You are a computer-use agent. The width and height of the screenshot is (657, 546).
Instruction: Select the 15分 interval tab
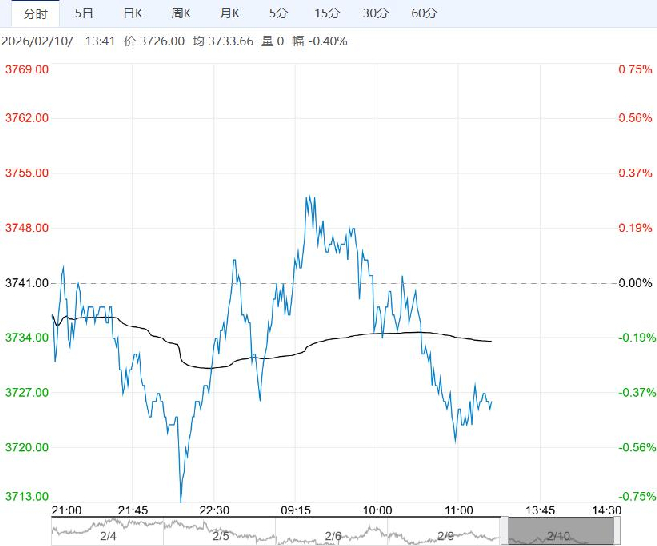[326, 13]
